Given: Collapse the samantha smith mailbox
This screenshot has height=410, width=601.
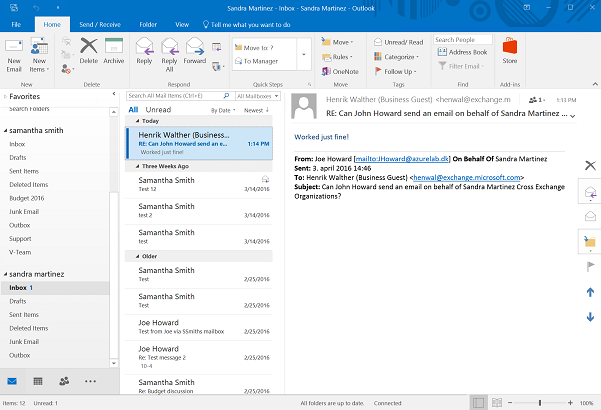Looking at the screenshot, I should 5,131.
